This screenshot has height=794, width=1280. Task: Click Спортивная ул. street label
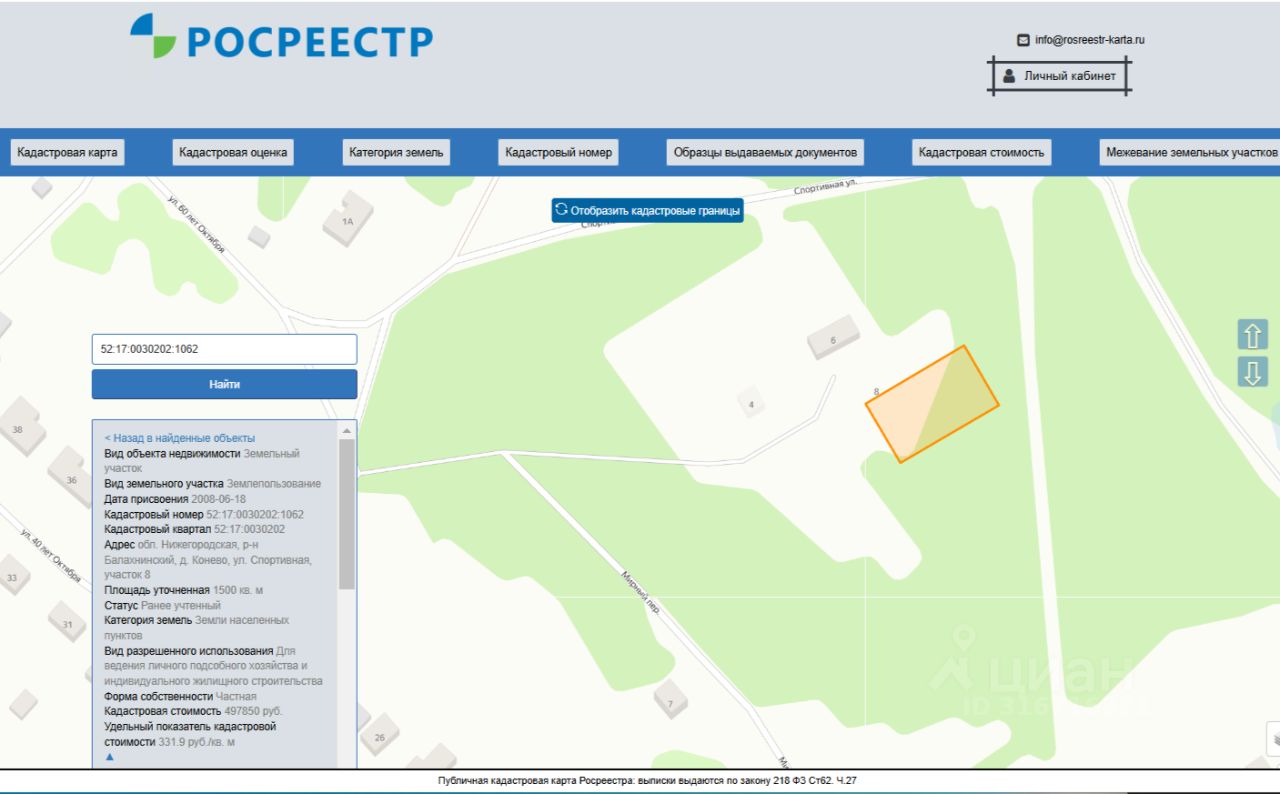tap(826, 186)
